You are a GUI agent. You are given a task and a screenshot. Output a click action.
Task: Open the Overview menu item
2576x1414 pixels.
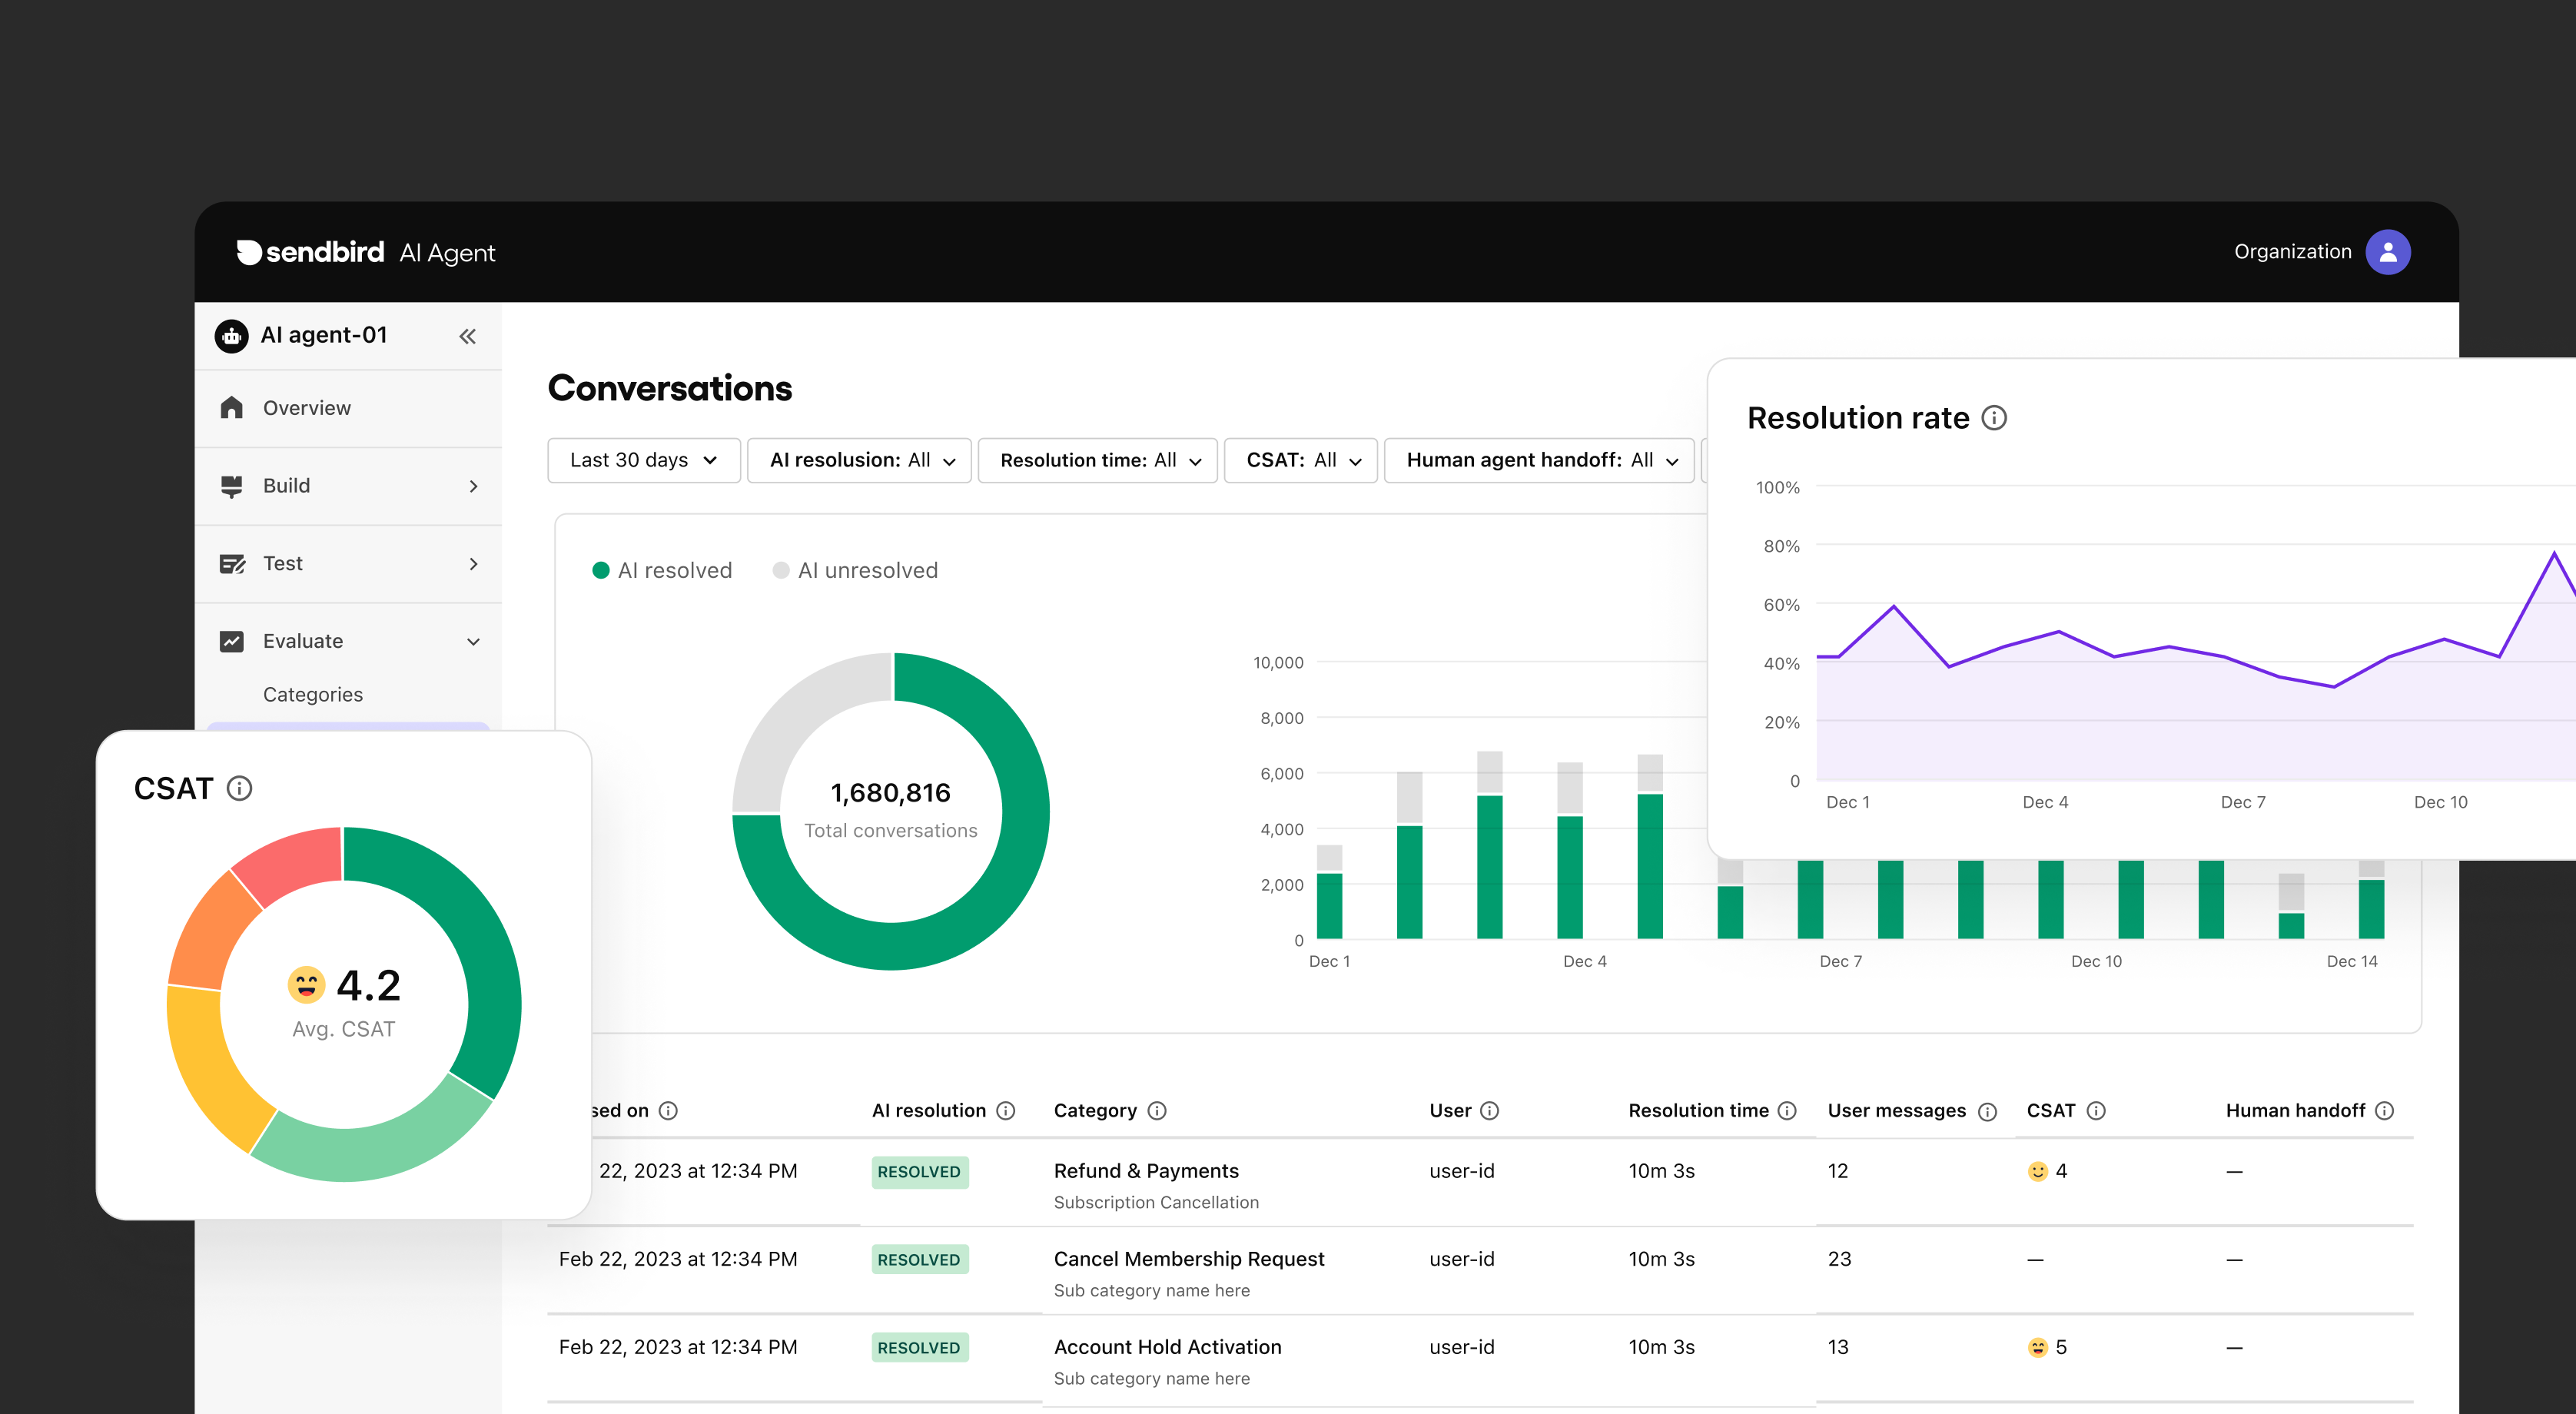306,408
